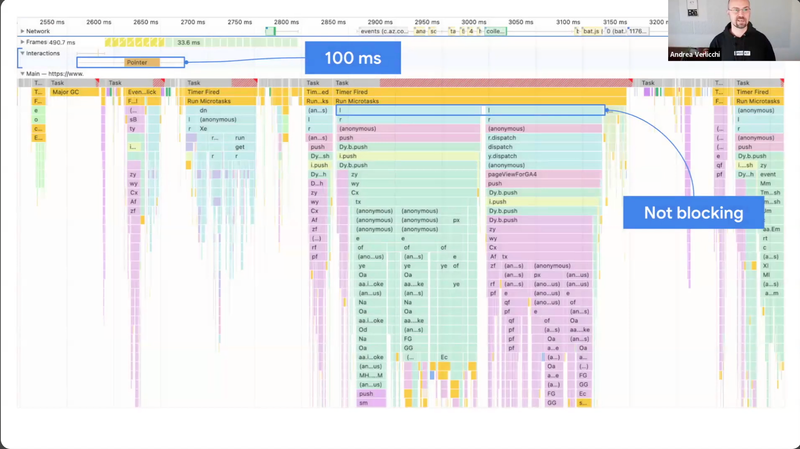Select the Od function entry

point(371,330)
